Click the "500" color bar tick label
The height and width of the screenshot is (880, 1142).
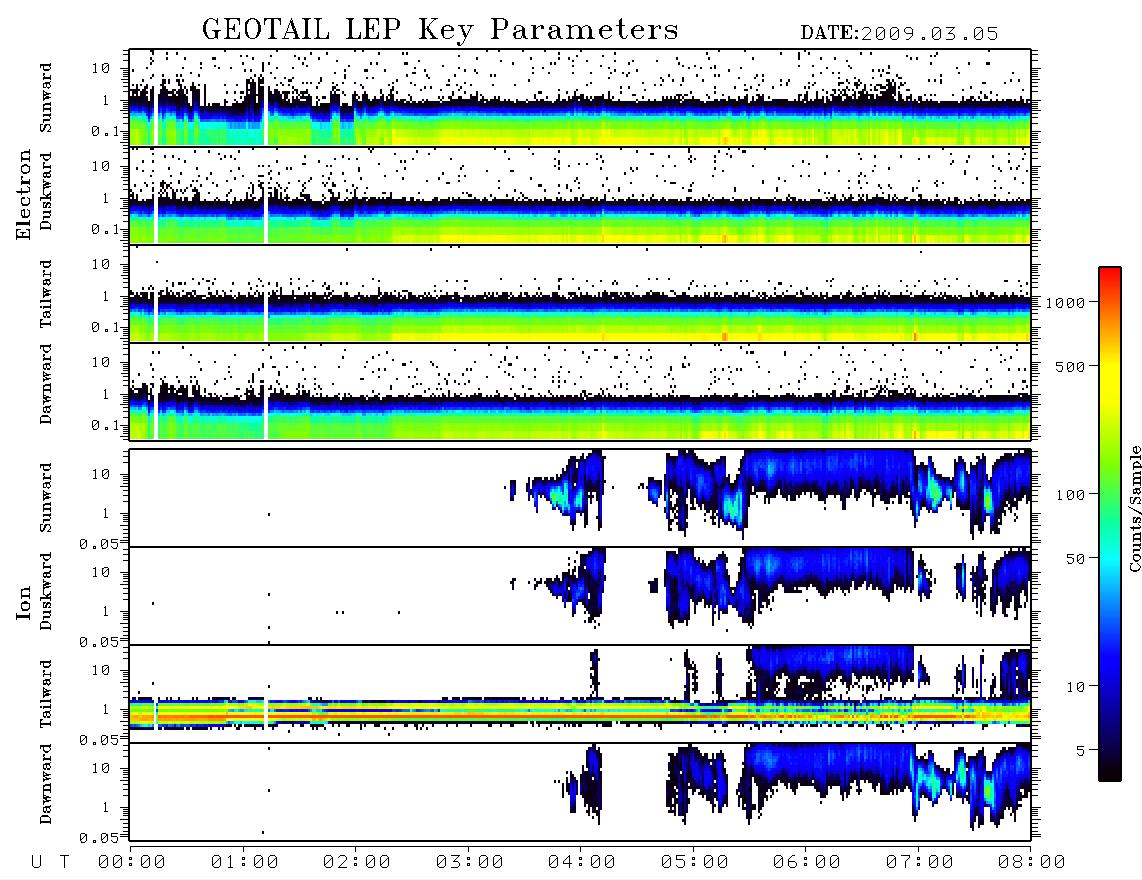pos(1071,367)
